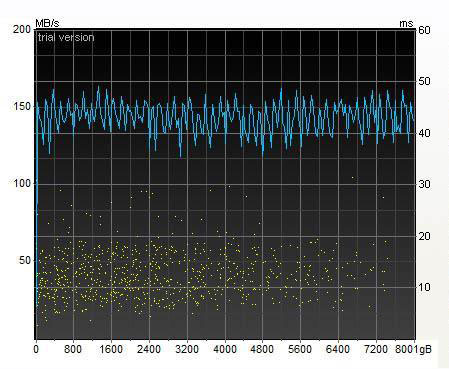Click the 'trial version' watermark text
Screen dimensions: 449x369
coord(66,37)
